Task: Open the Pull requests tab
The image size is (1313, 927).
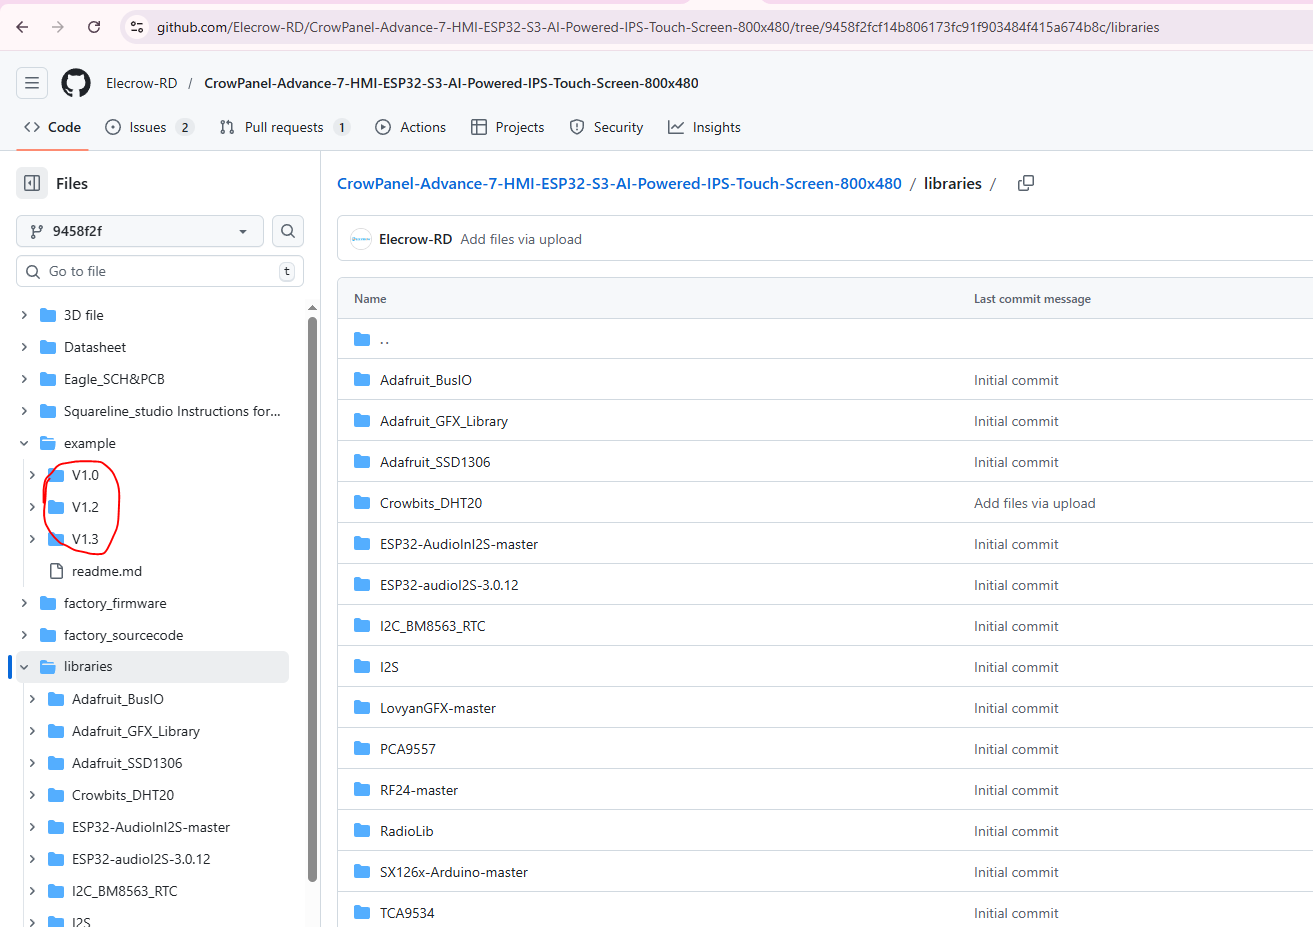Action: [x=284, y=127]
